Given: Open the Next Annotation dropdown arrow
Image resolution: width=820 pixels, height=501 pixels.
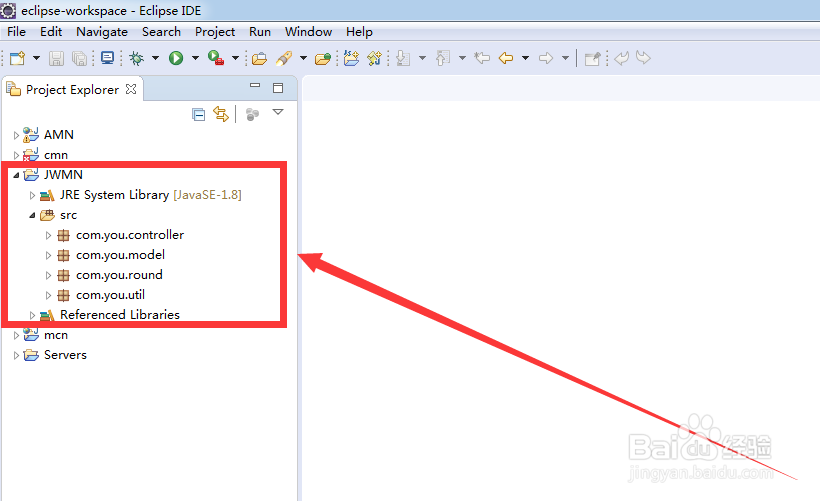Looking at the screenshot, I should click(423, 58).
